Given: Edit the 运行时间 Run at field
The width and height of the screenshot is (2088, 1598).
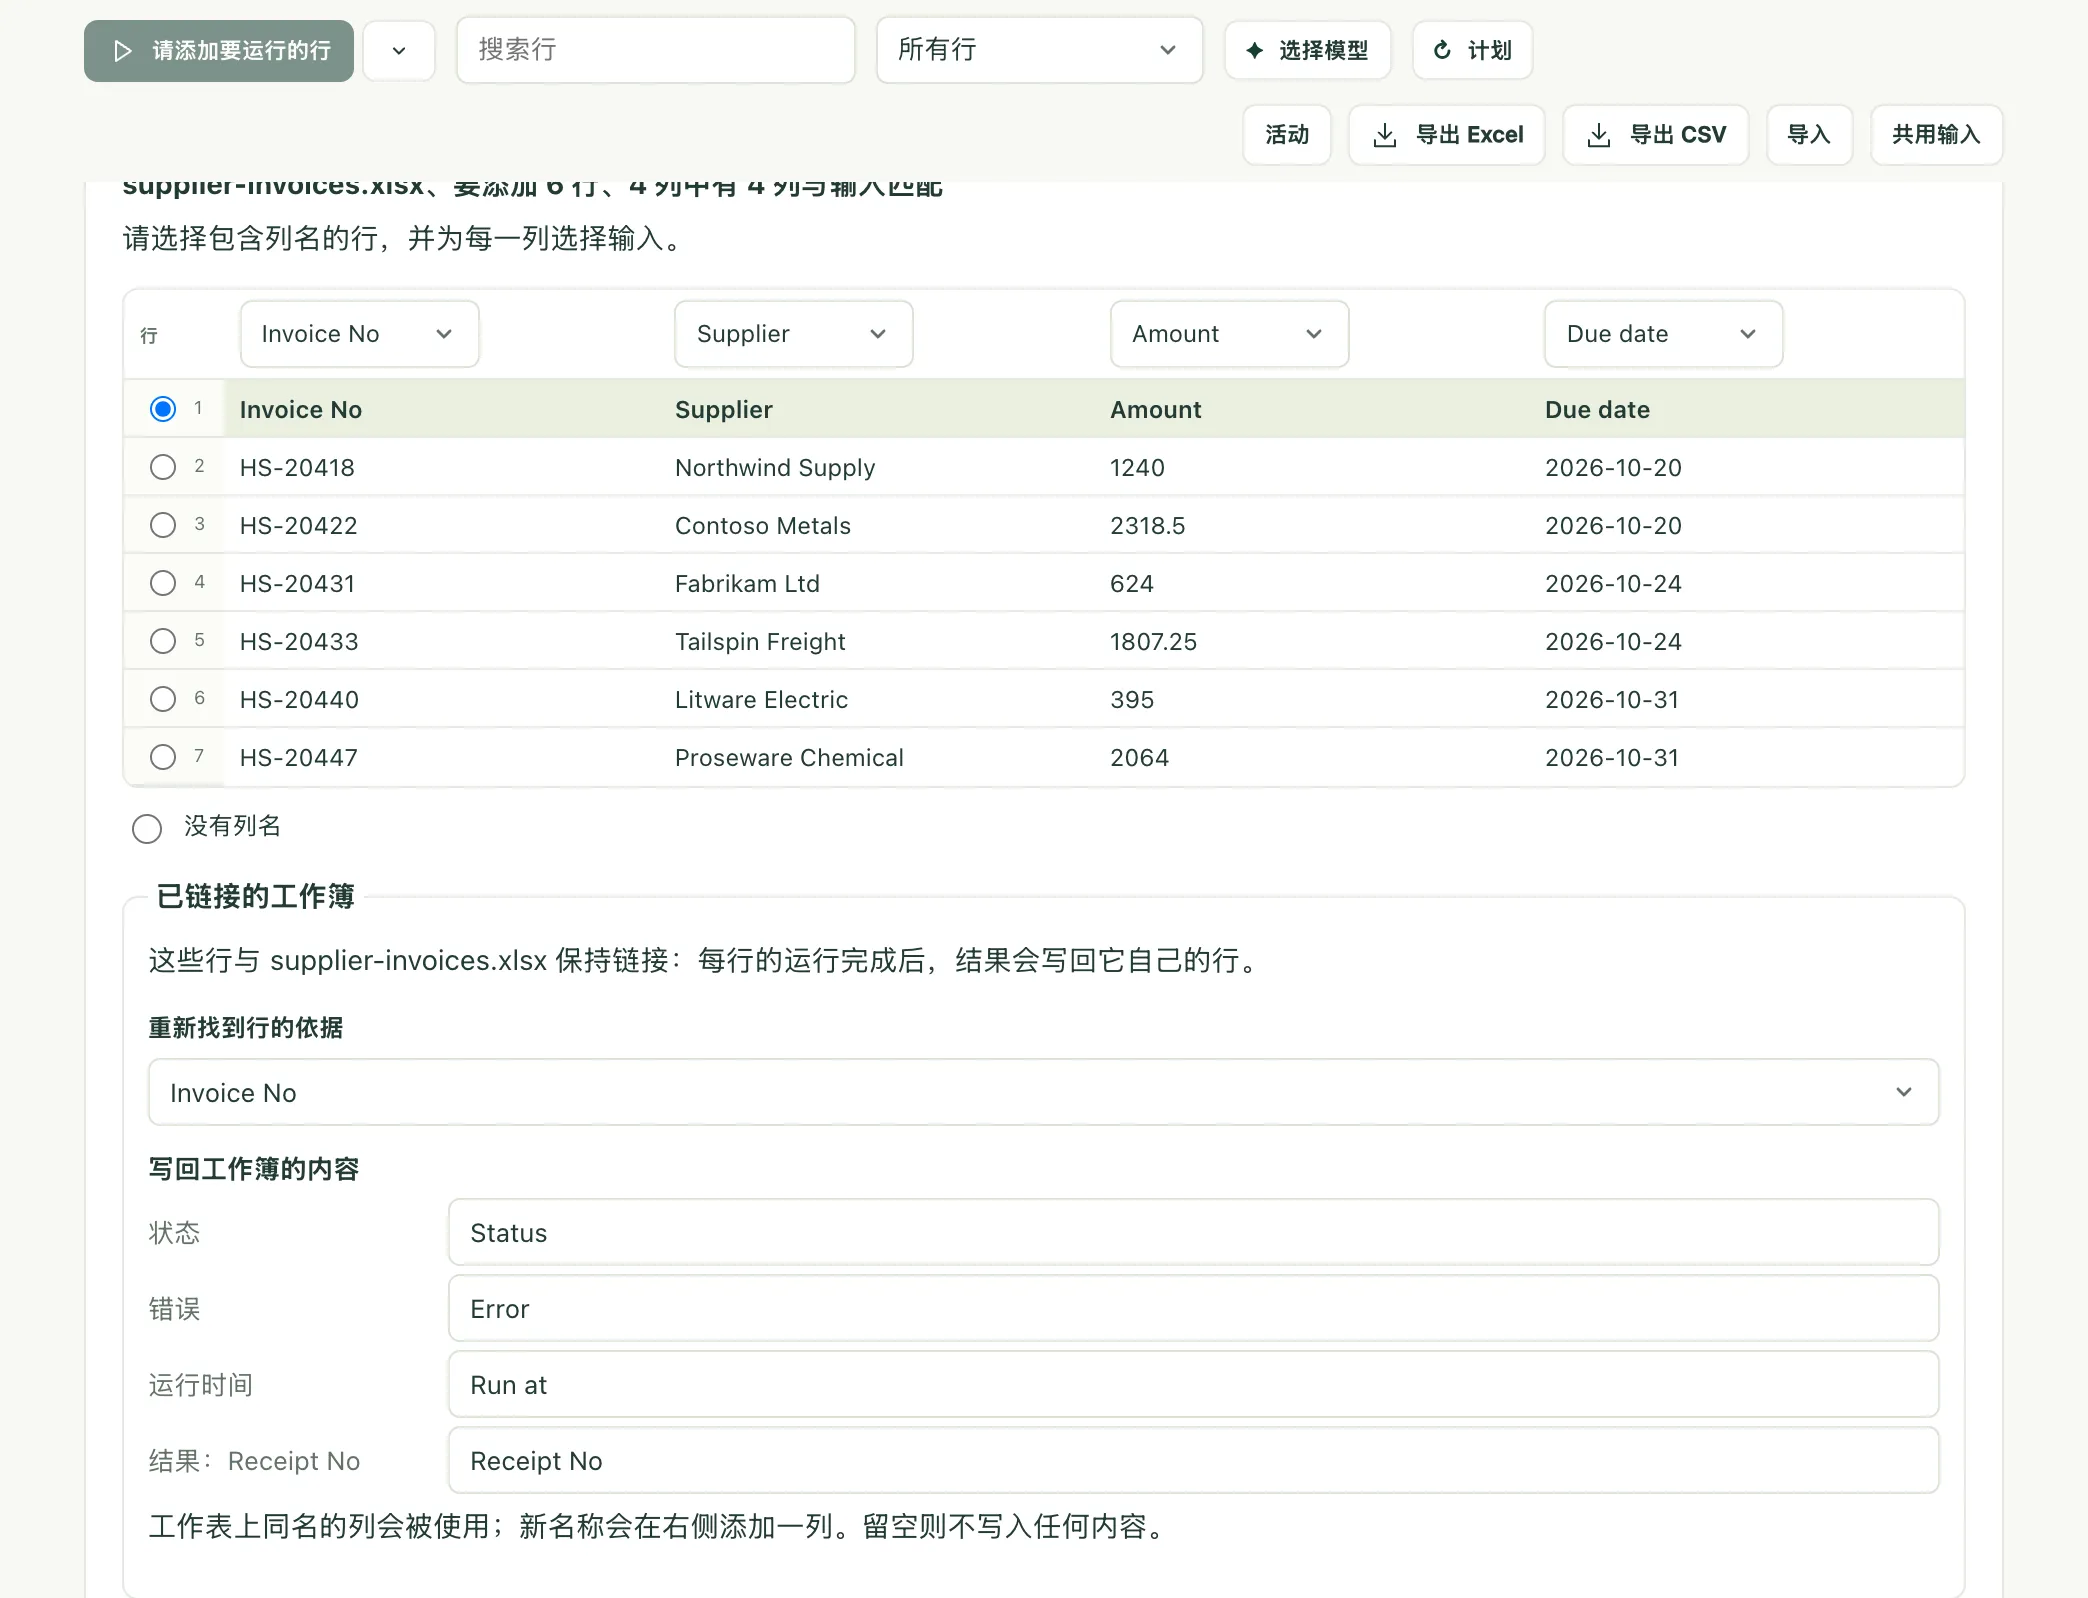Looking at the screenshot, I should click(1193, 1384).
